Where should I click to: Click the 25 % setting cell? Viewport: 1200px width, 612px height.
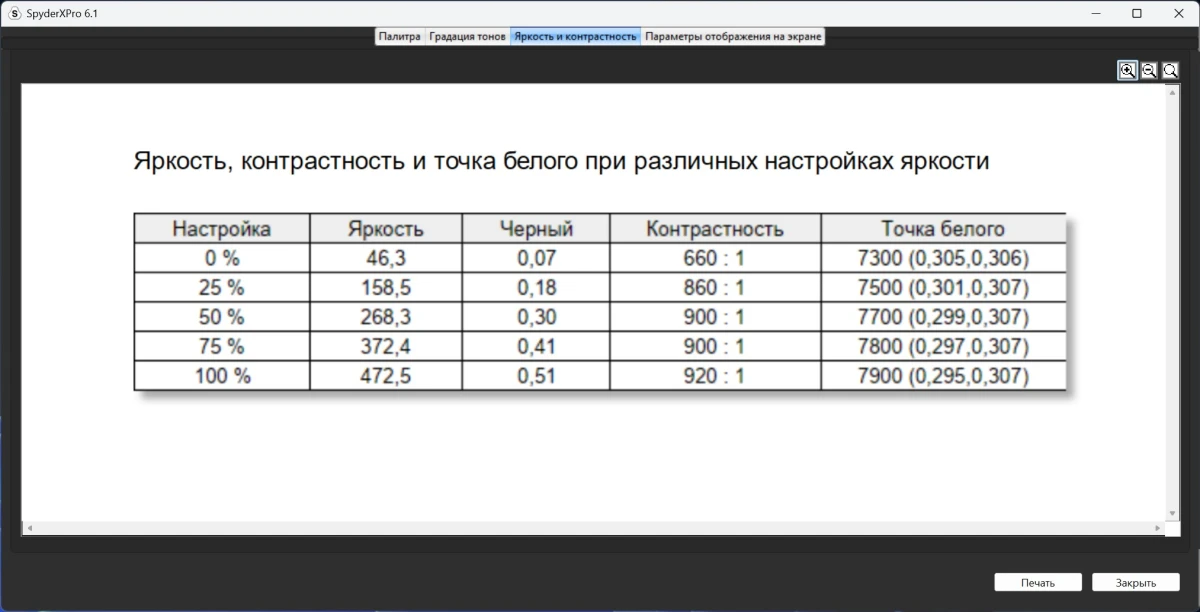tap(222, 288)
